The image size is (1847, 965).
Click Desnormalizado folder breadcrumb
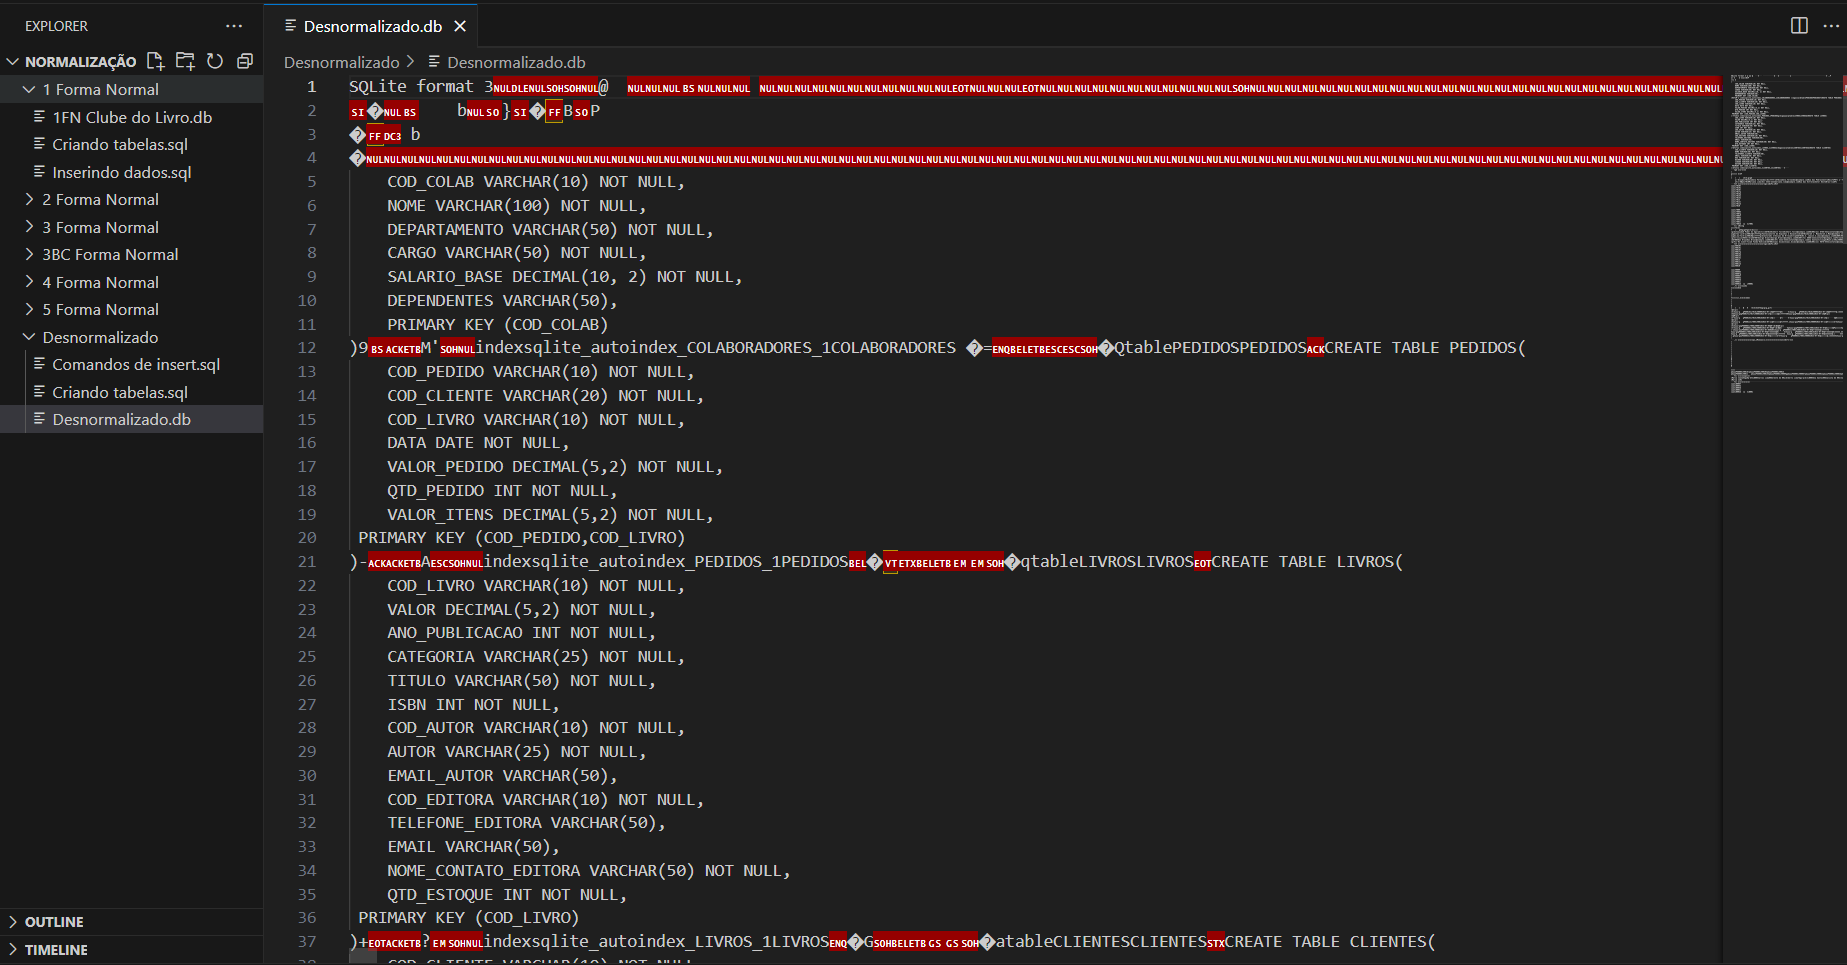click(x=341, y=62)
